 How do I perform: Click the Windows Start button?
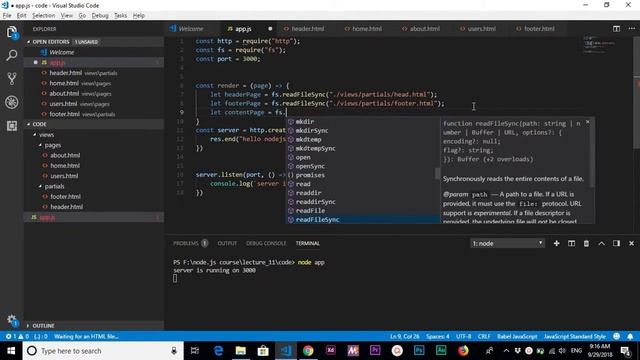[x=11, y=351]
